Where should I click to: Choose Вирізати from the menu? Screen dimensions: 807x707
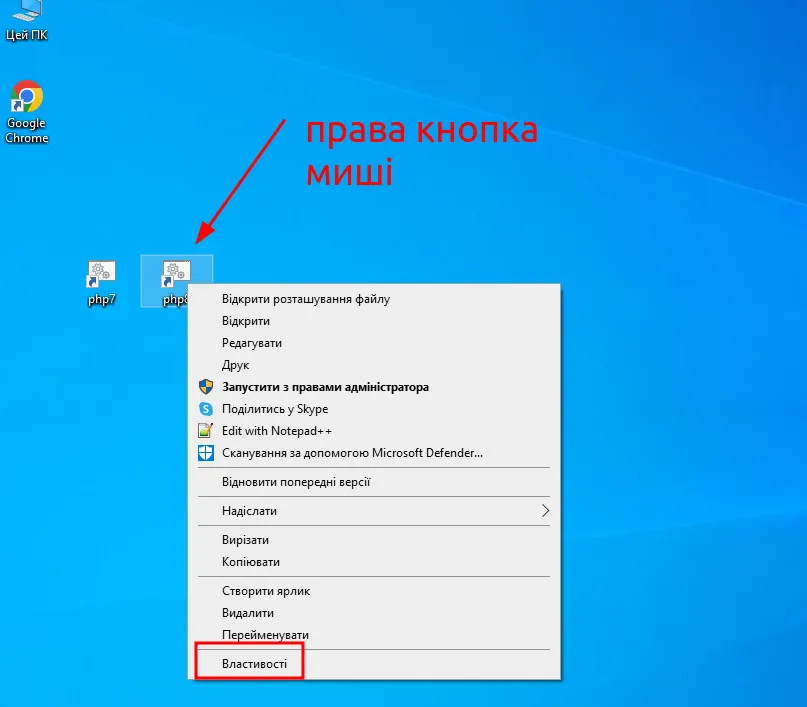point(246,540)
